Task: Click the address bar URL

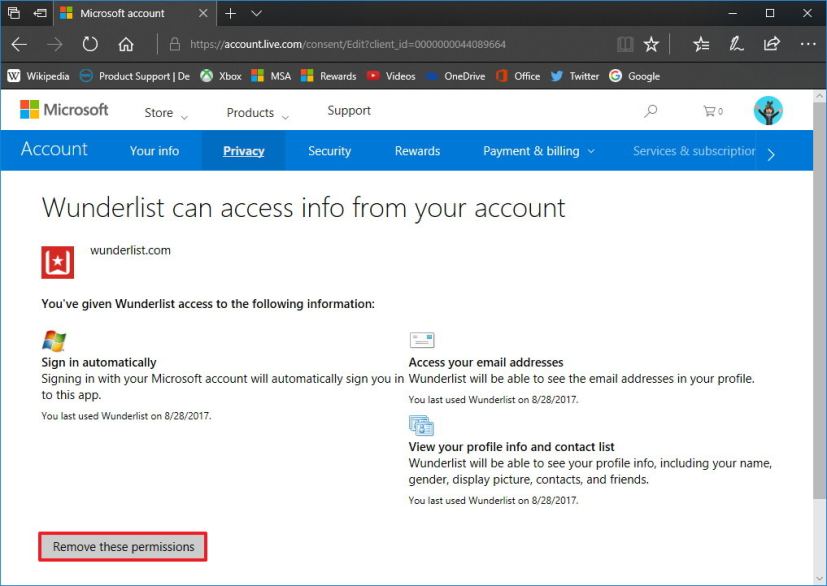Action: 348,44
